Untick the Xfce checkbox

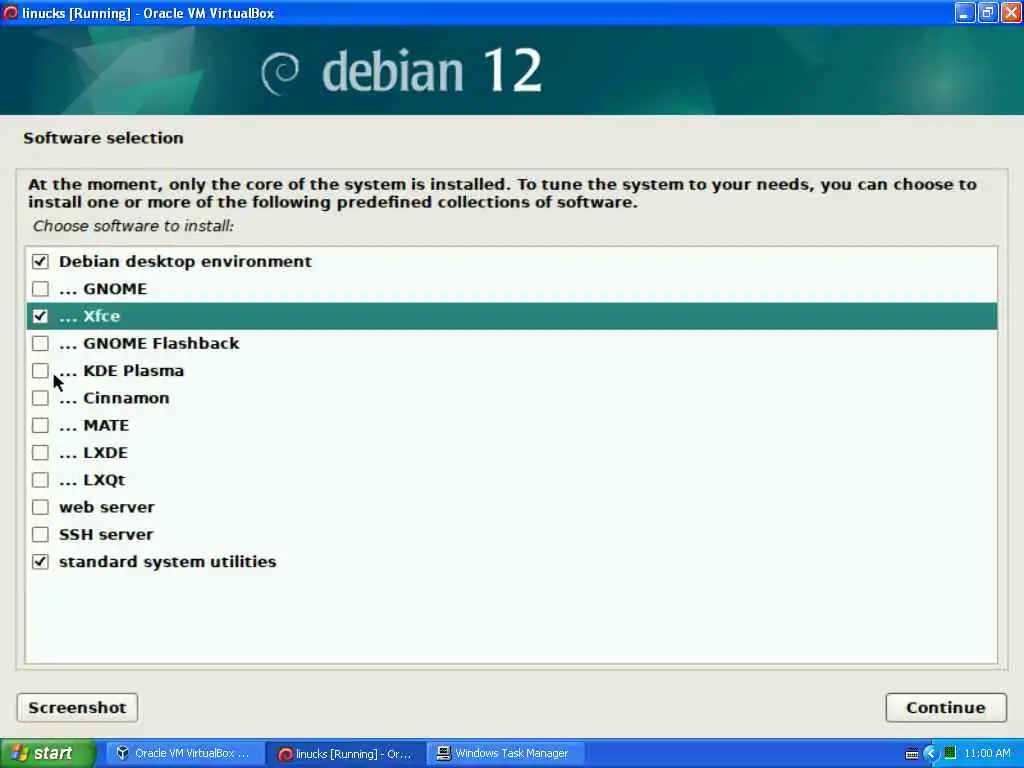pos(40,316)
